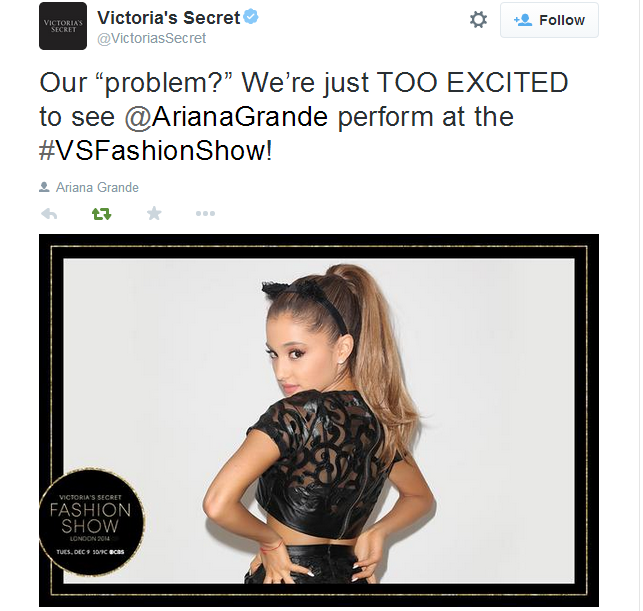This screenshot has width=643, height=611.
Task: Click the reply arrow icon
Action: [x=49, y=214]
